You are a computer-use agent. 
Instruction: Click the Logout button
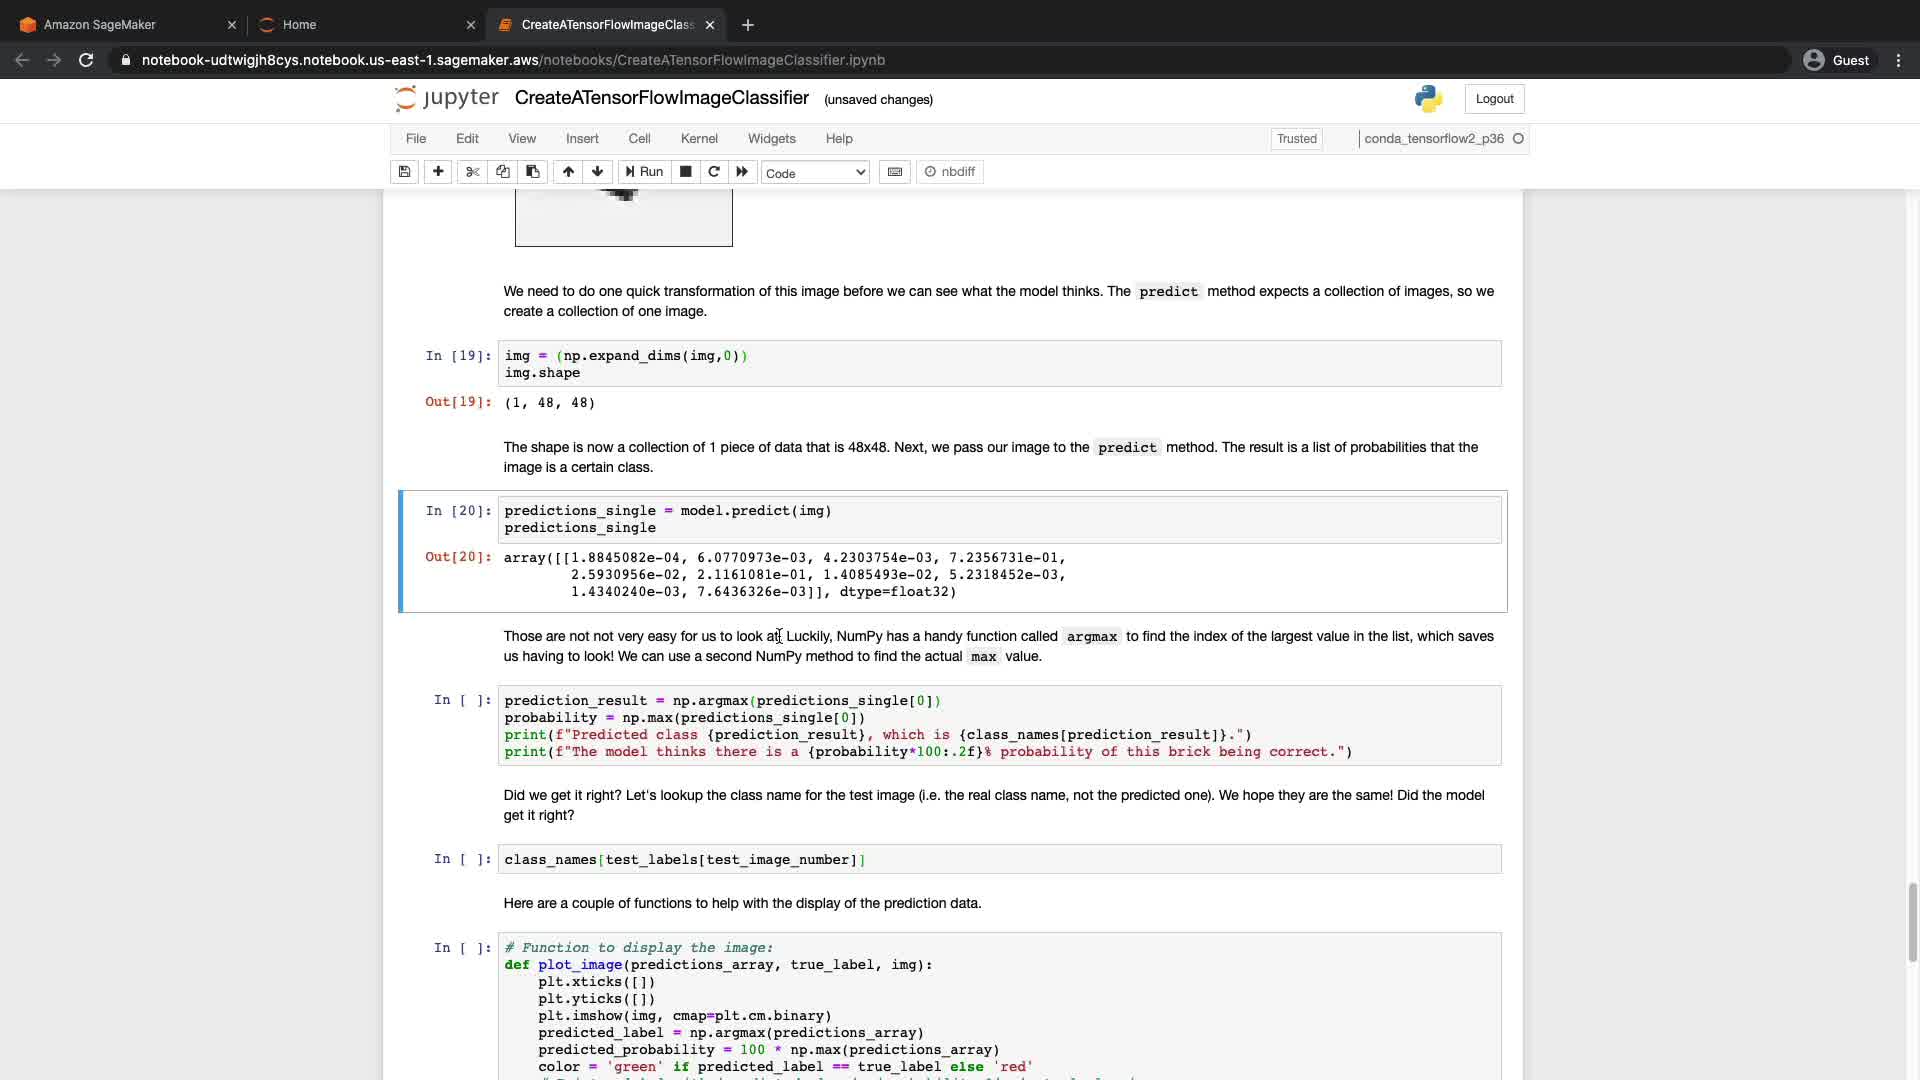coord(1494,99)
